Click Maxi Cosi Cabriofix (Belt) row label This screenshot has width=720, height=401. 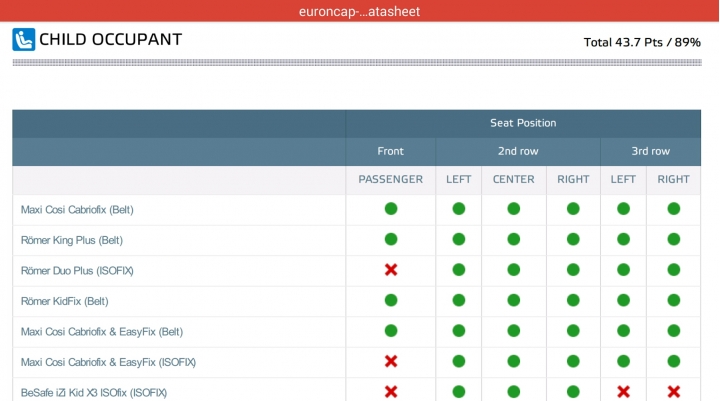[77, 210]
